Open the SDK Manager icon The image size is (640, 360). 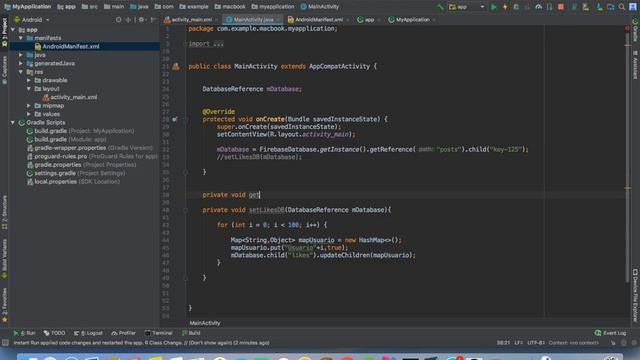click(599, 7)
